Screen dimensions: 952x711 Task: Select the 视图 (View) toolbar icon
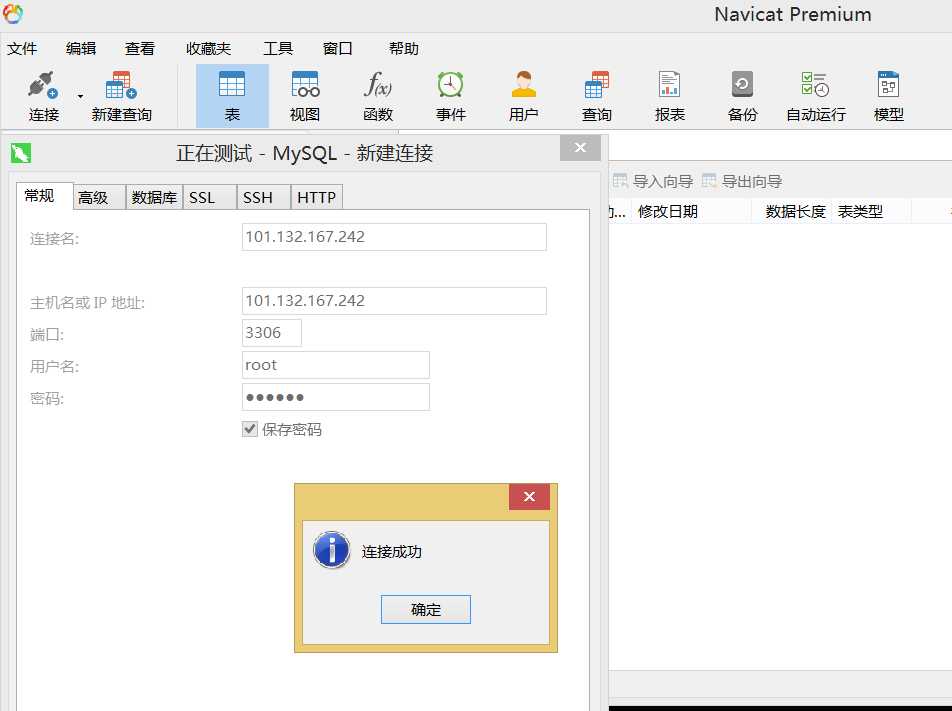(x=305, y=96)
